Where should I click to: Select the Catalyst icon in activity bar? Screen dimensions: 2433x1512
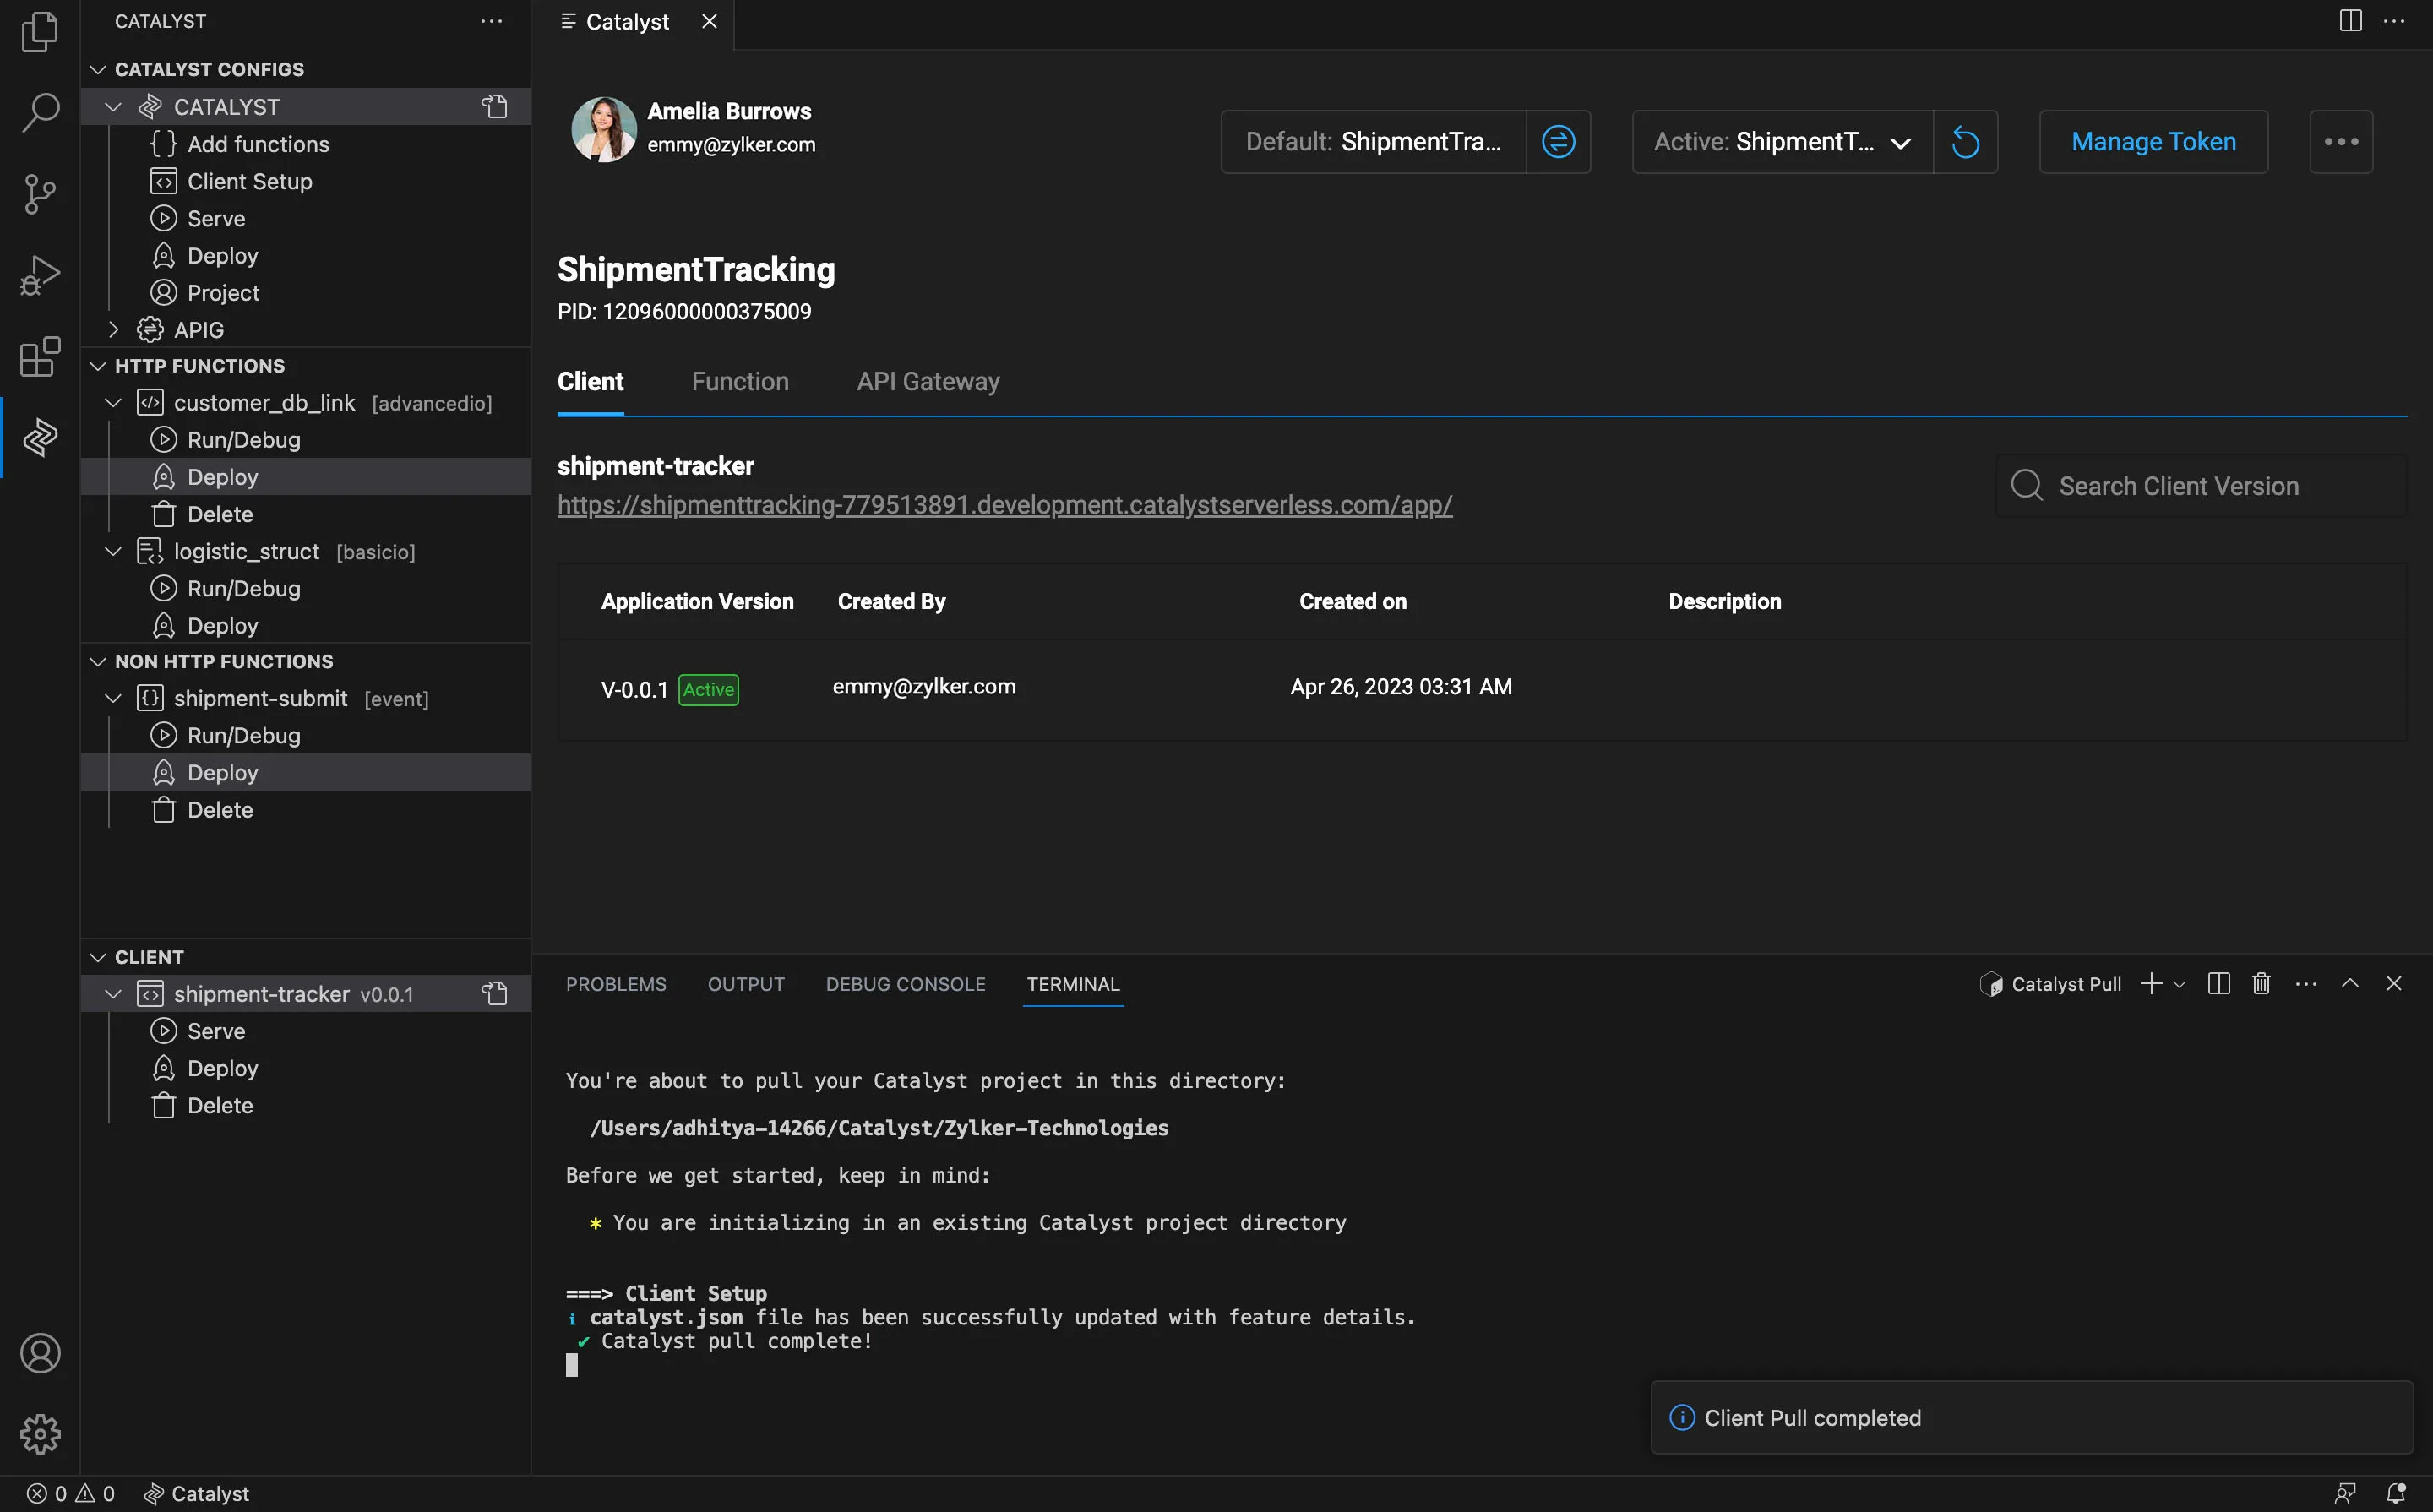(x=40, y=437)
